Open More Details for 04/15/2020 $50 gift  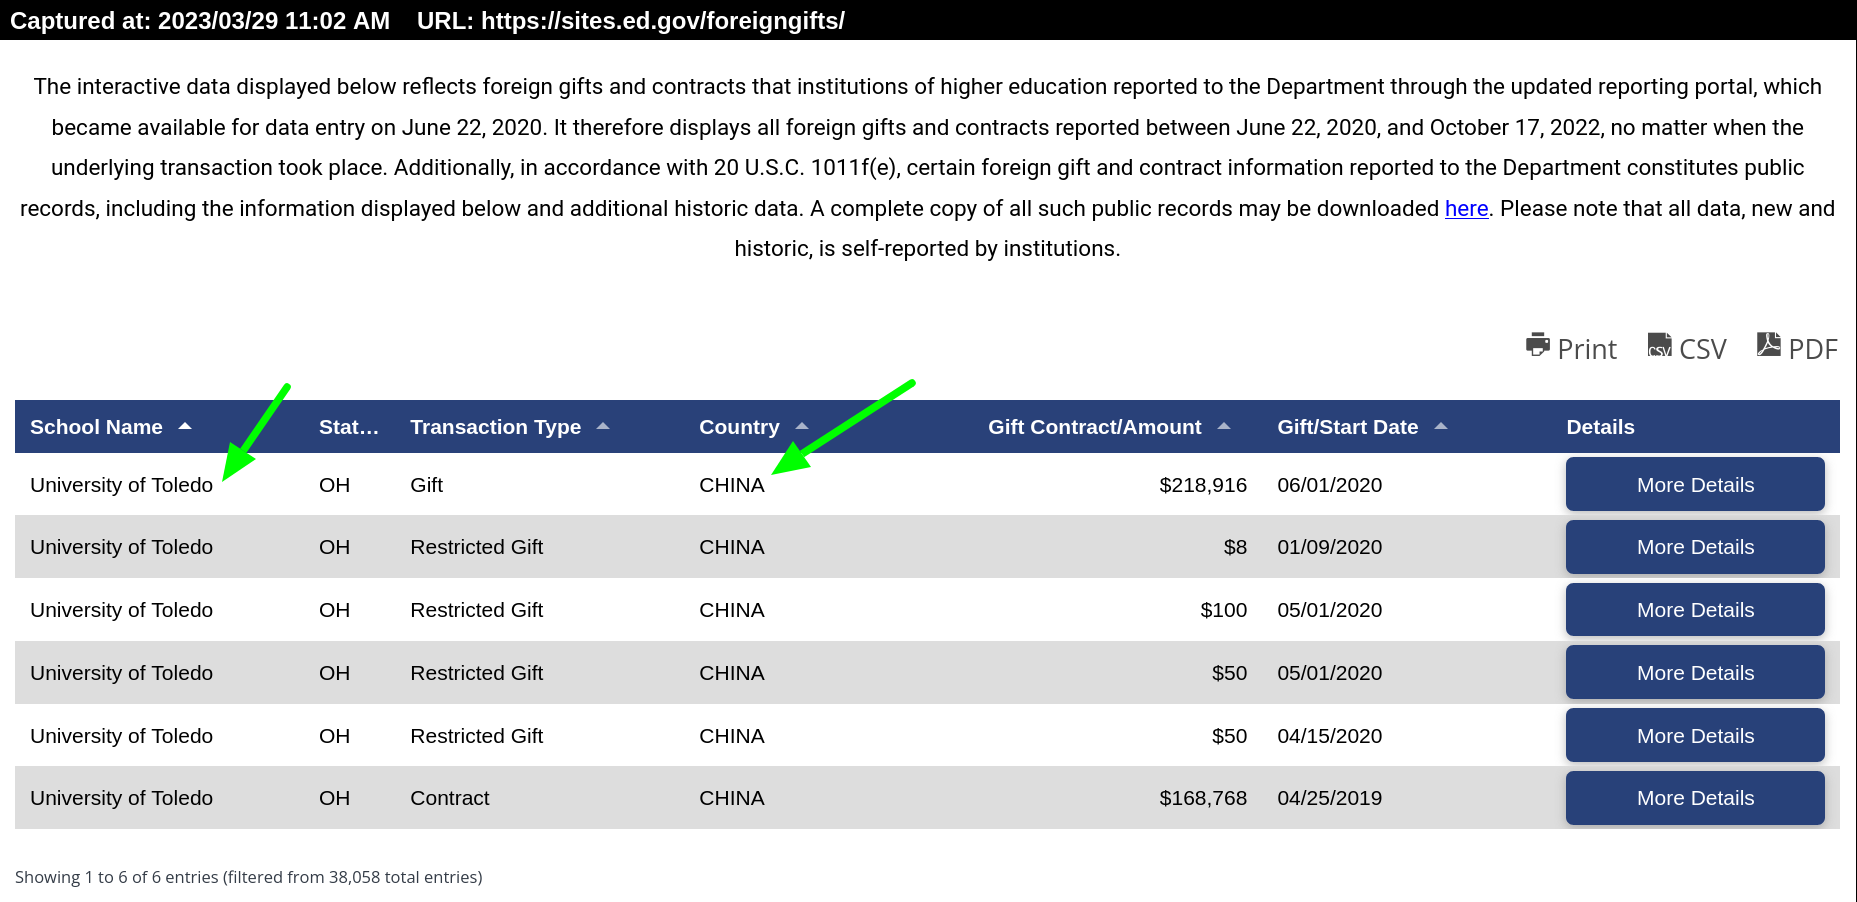pyautogui.click(x=1695, y=736)
